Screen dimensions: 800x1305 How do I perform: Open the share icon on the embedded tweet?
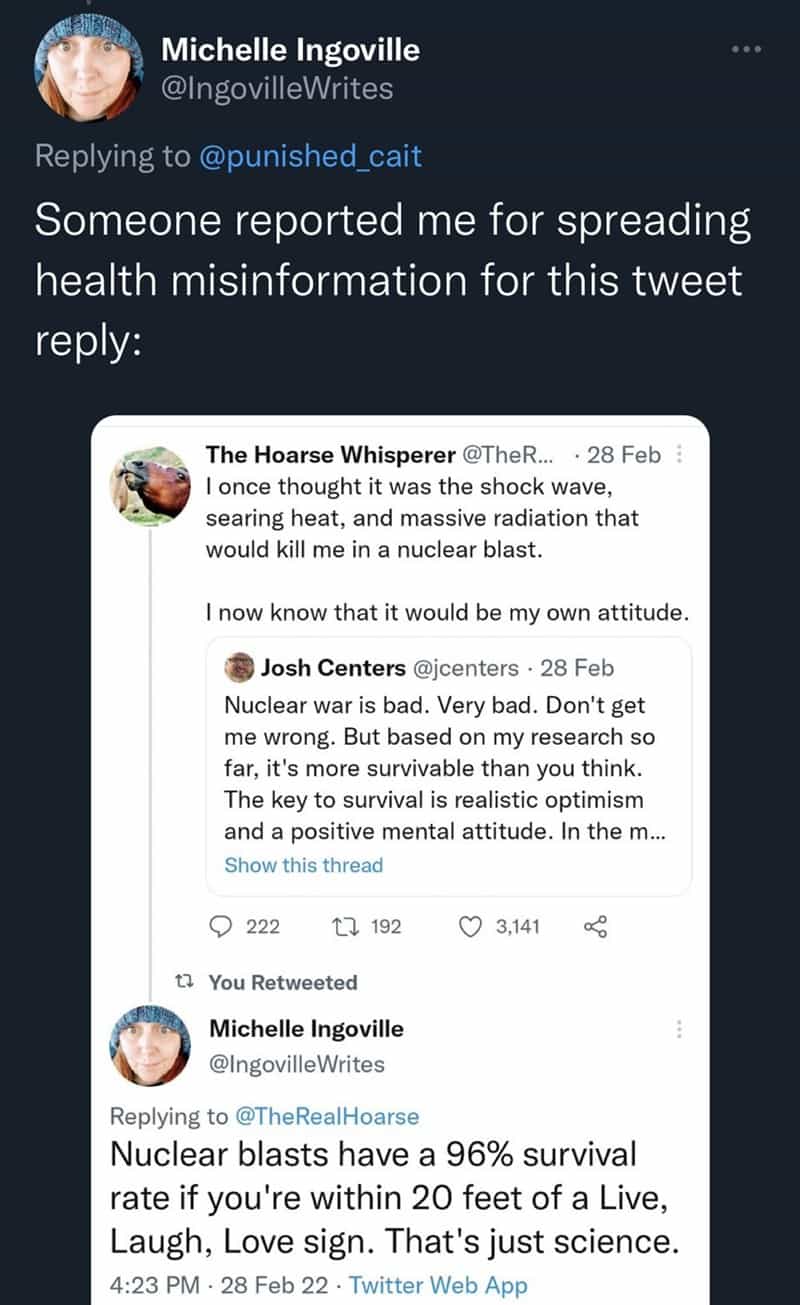tap(595, 926)
